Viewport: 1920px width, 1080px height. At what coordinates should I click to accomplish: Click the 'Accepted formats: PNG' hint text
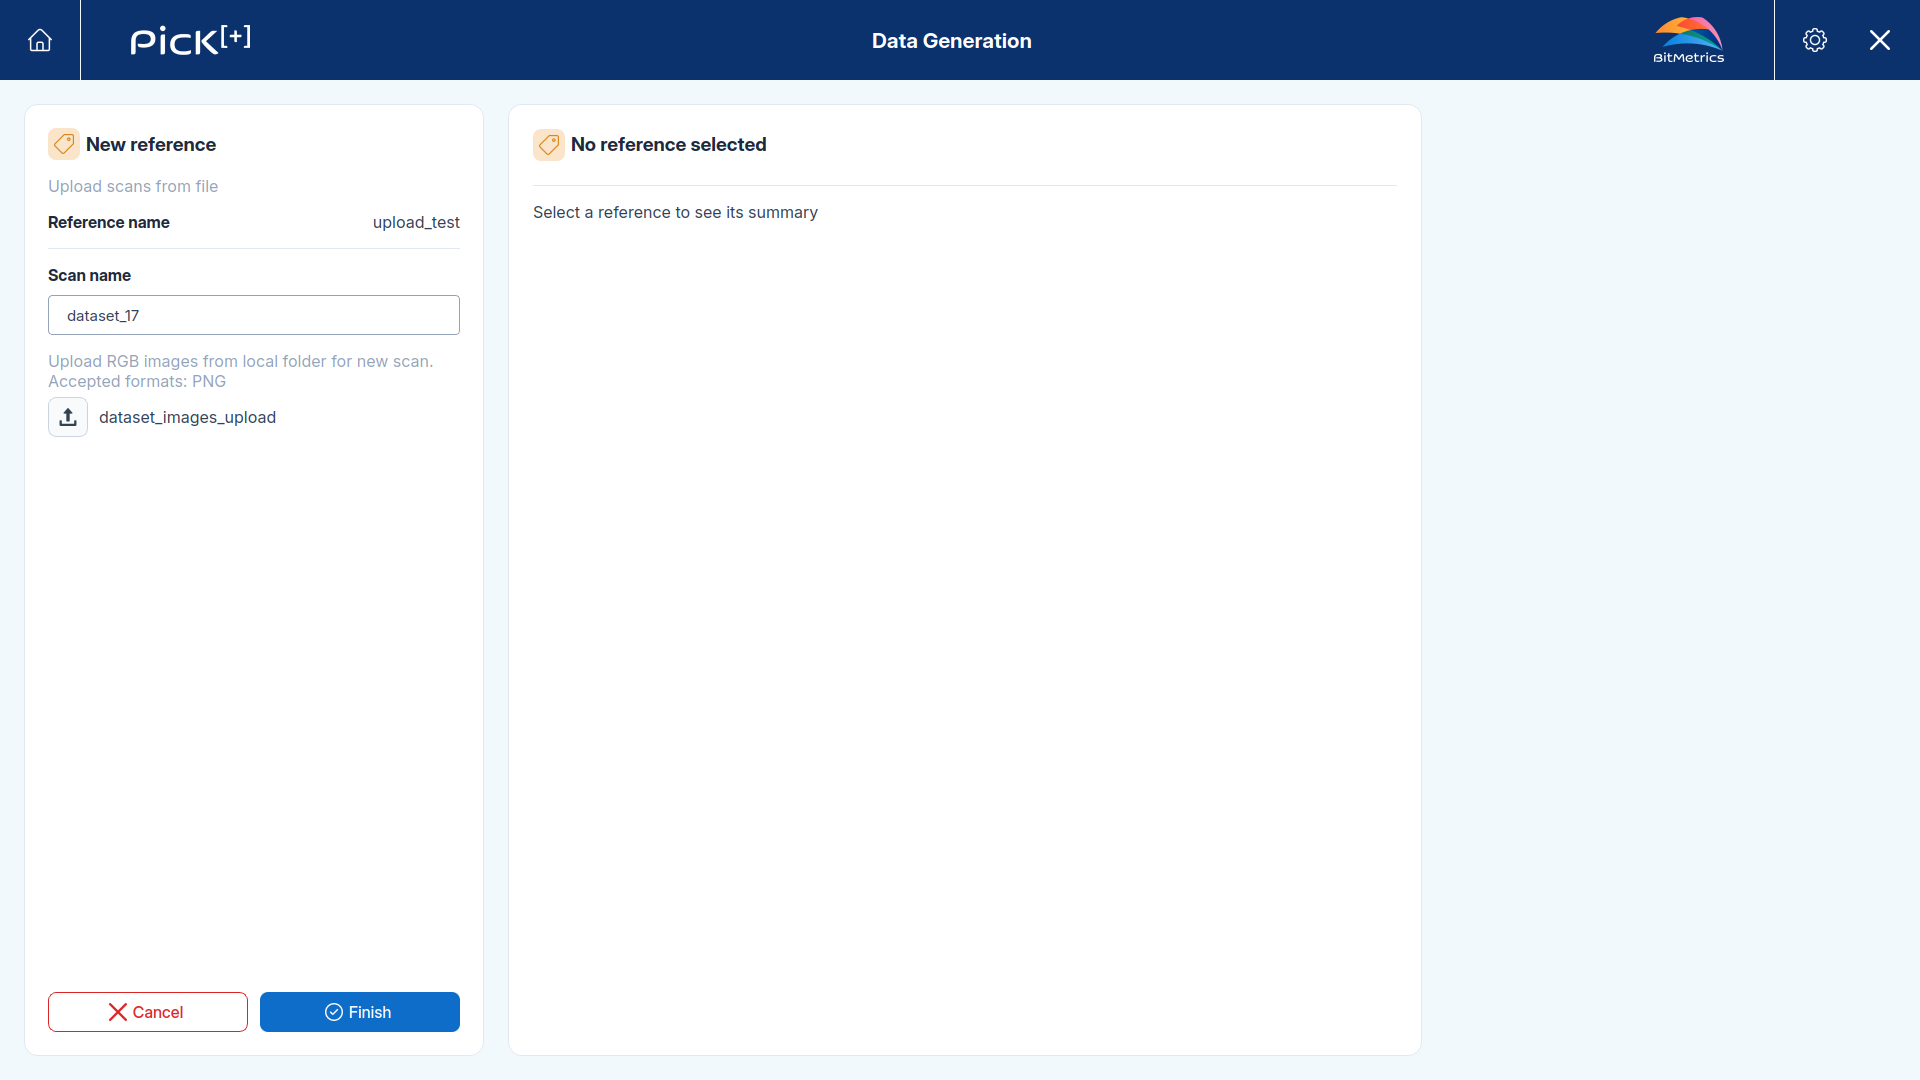tap(137, 381)
